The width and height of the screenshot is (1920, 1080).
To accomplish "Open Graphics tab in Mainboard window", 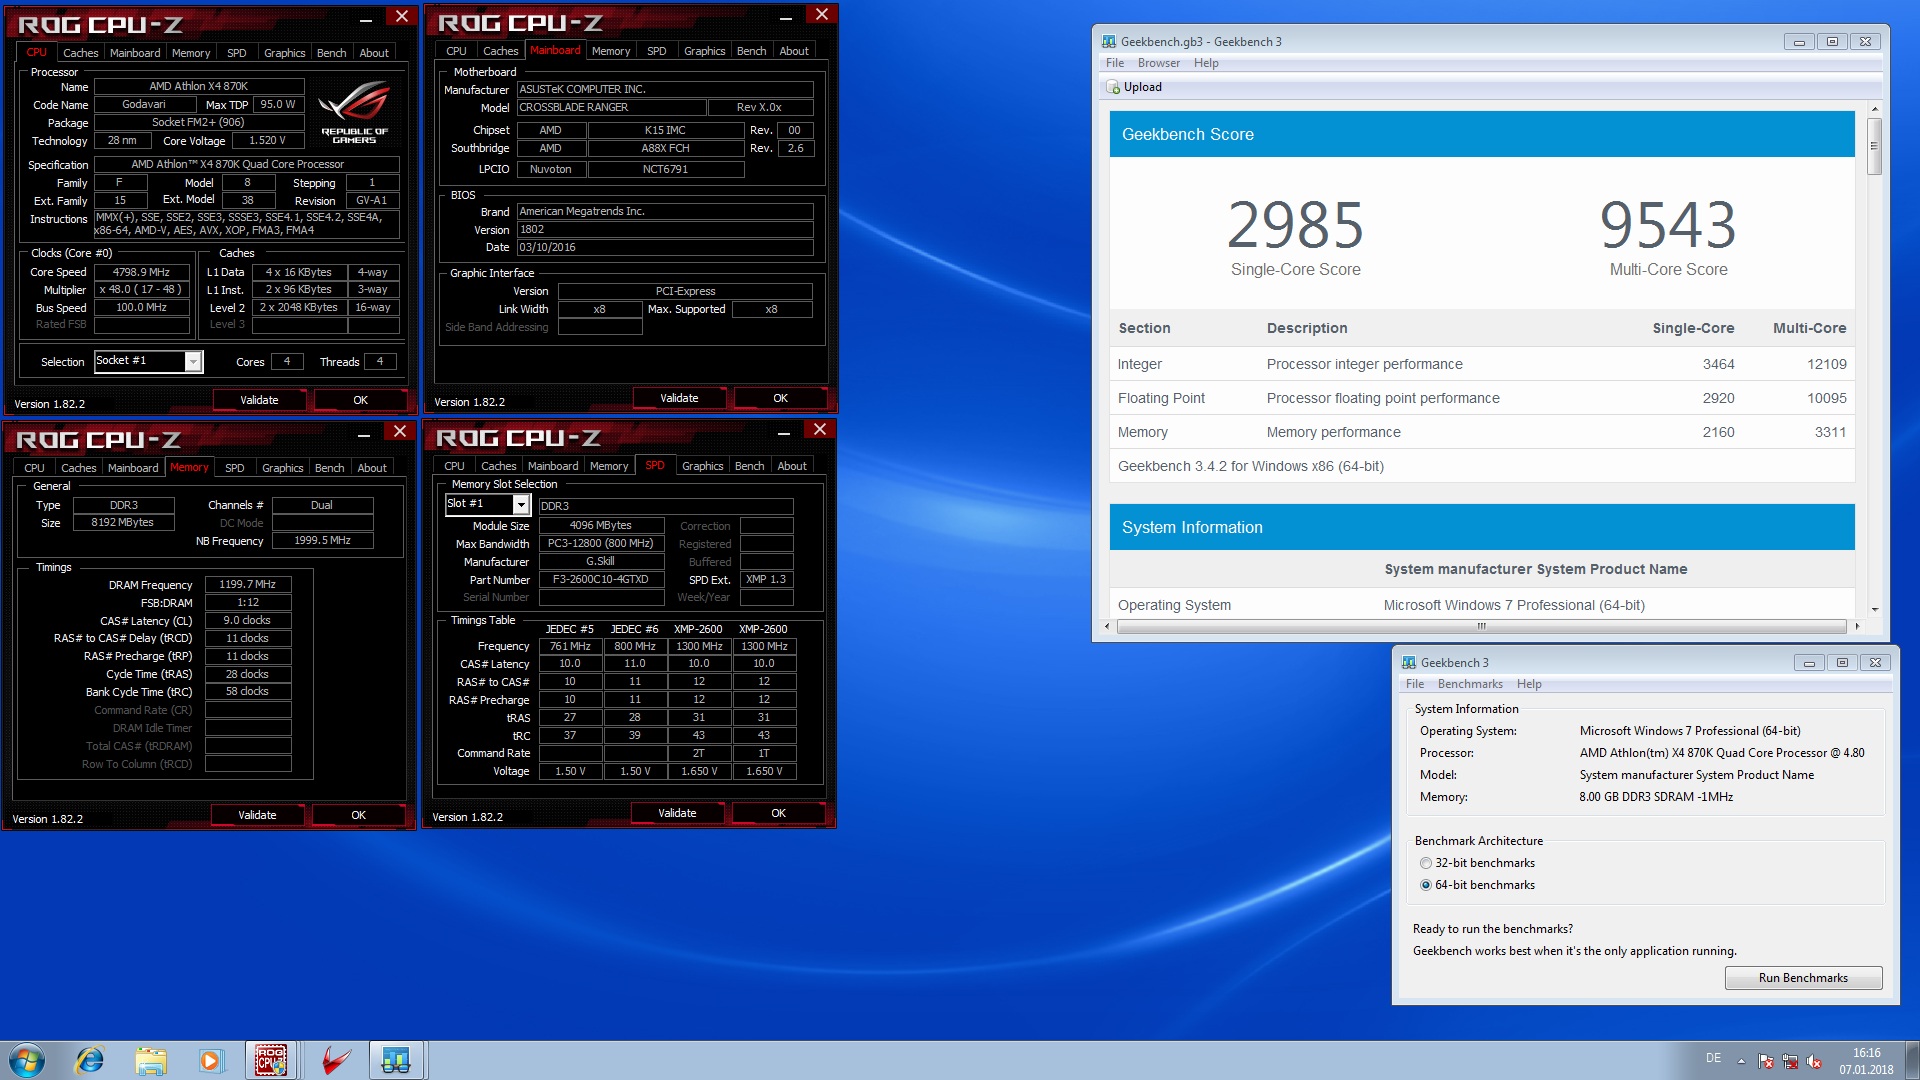I will click(705, 51).
